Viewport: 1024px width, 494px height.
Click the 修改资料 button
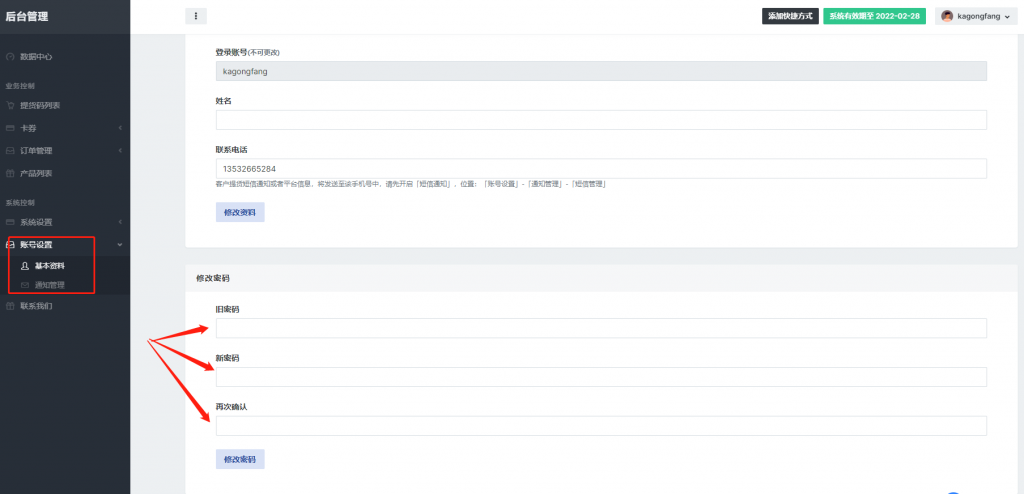click(x=240, y=212)
